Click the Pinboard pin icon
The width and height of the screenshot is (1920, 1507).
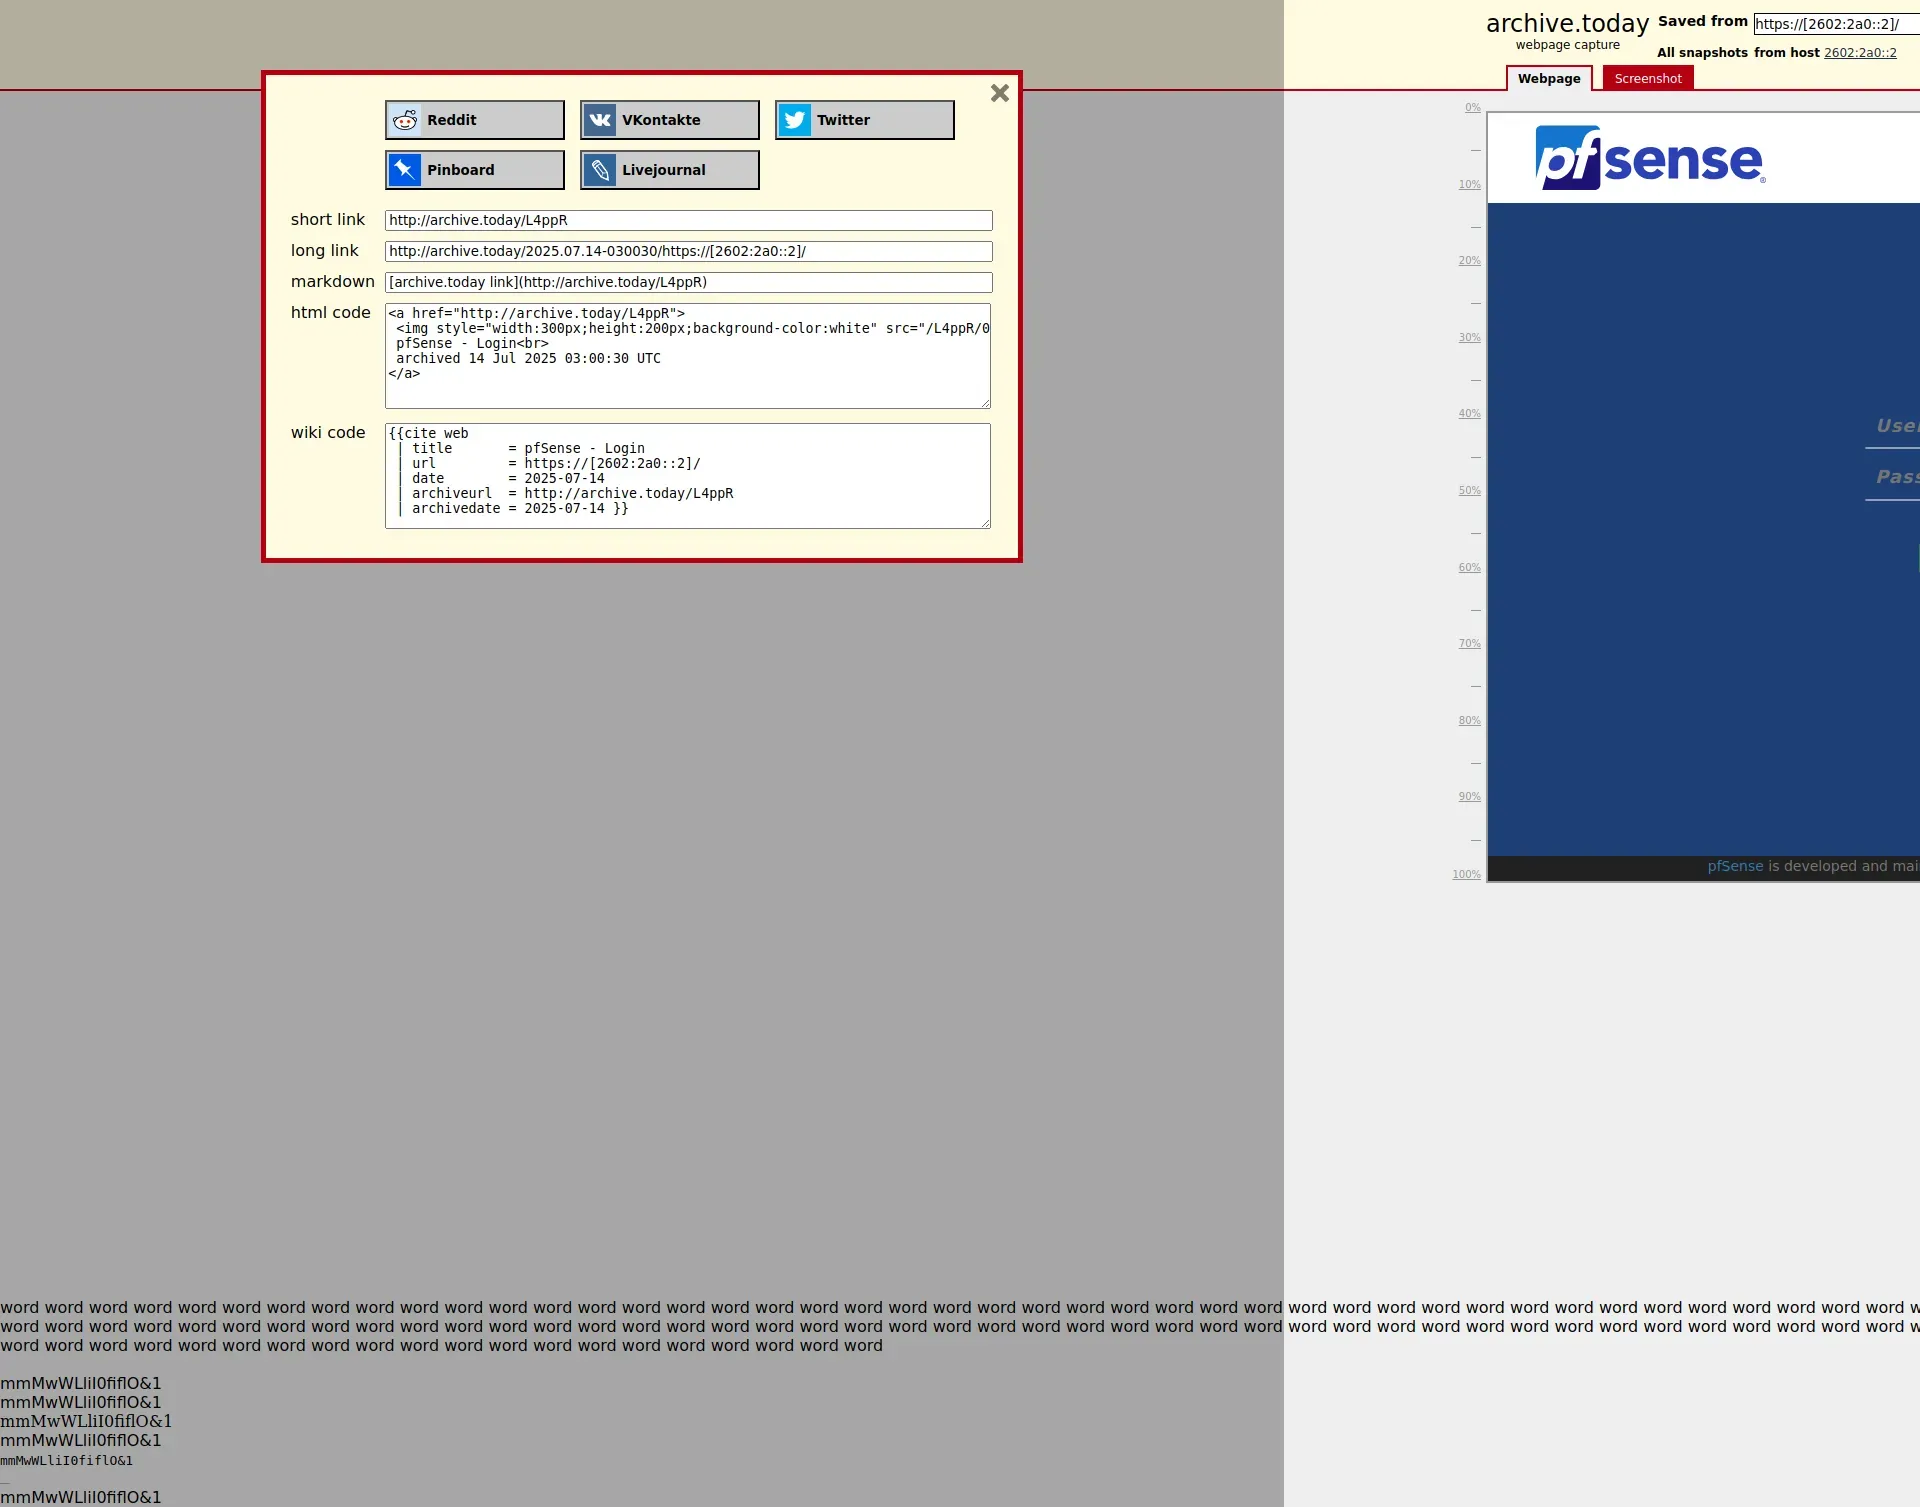click(x=405, y=170)
